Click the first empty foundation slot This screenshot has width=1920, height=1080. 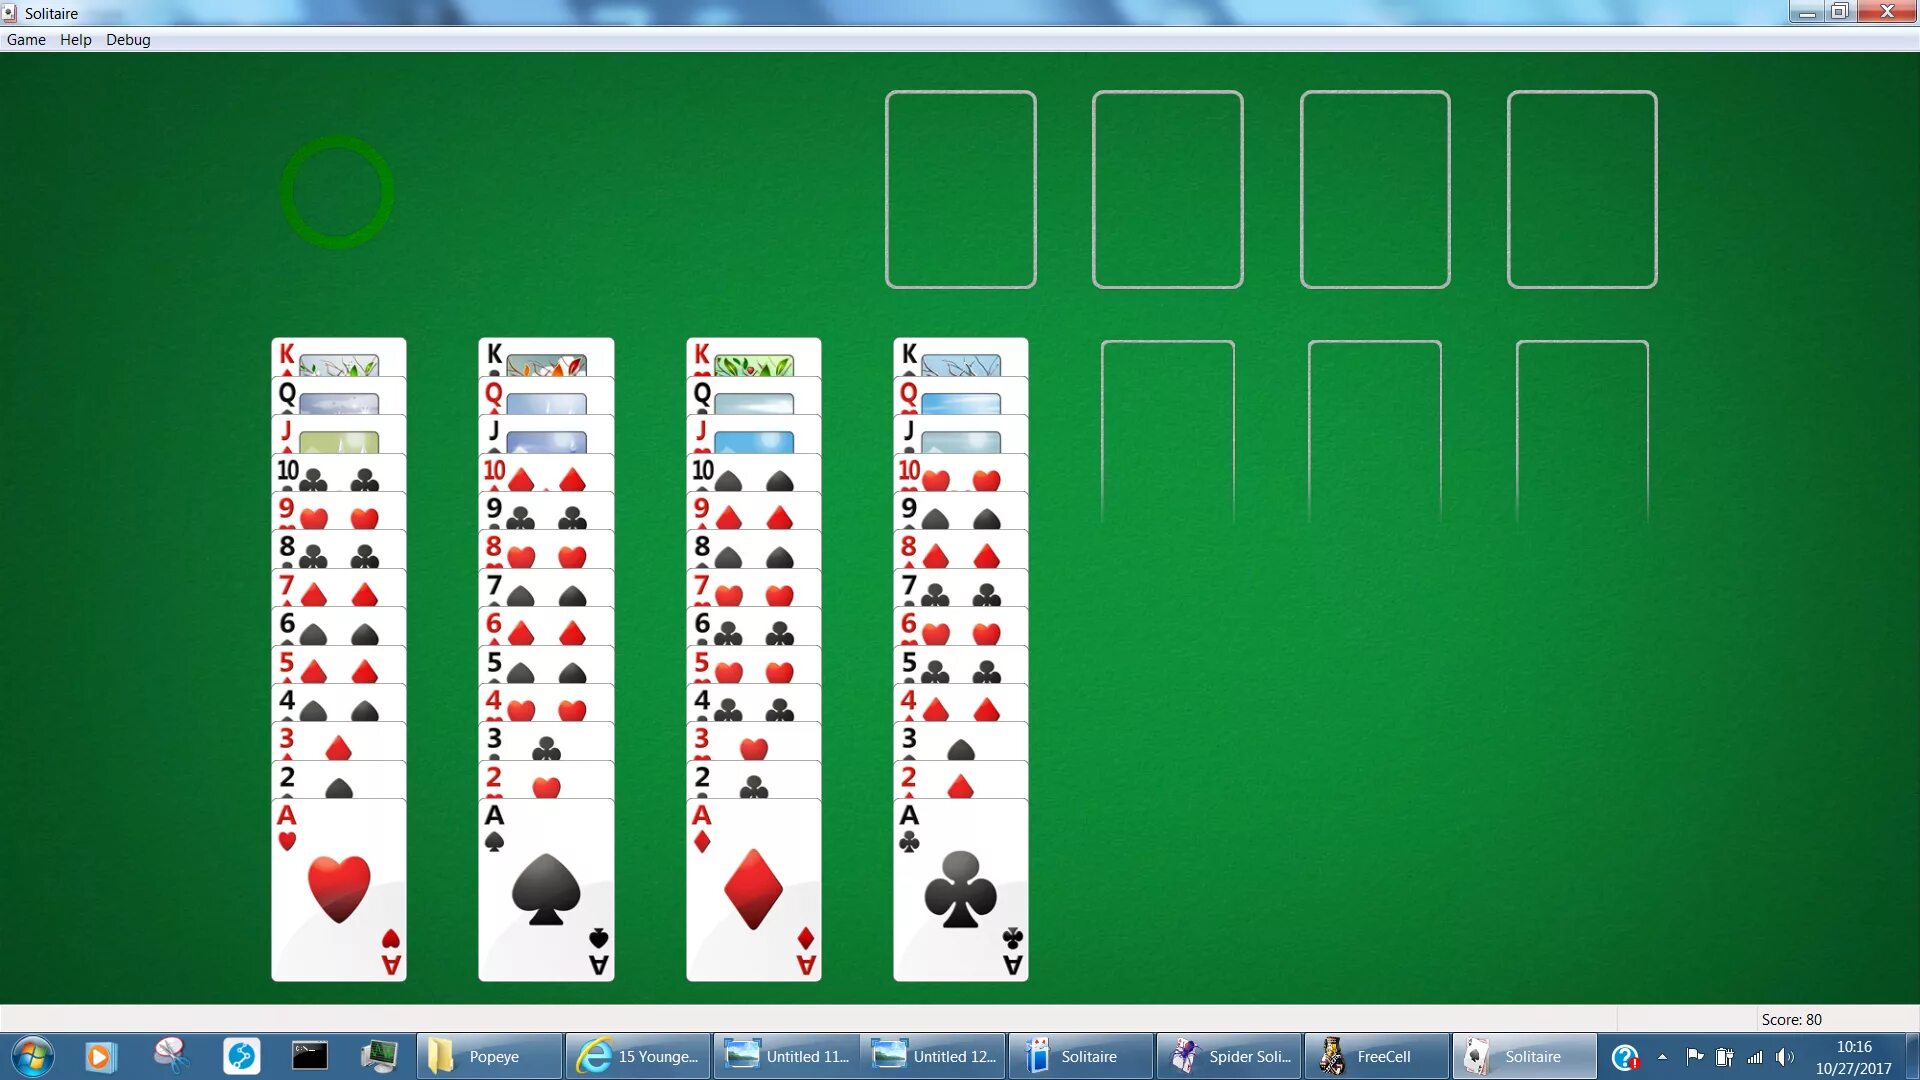[x=960, y=189]
